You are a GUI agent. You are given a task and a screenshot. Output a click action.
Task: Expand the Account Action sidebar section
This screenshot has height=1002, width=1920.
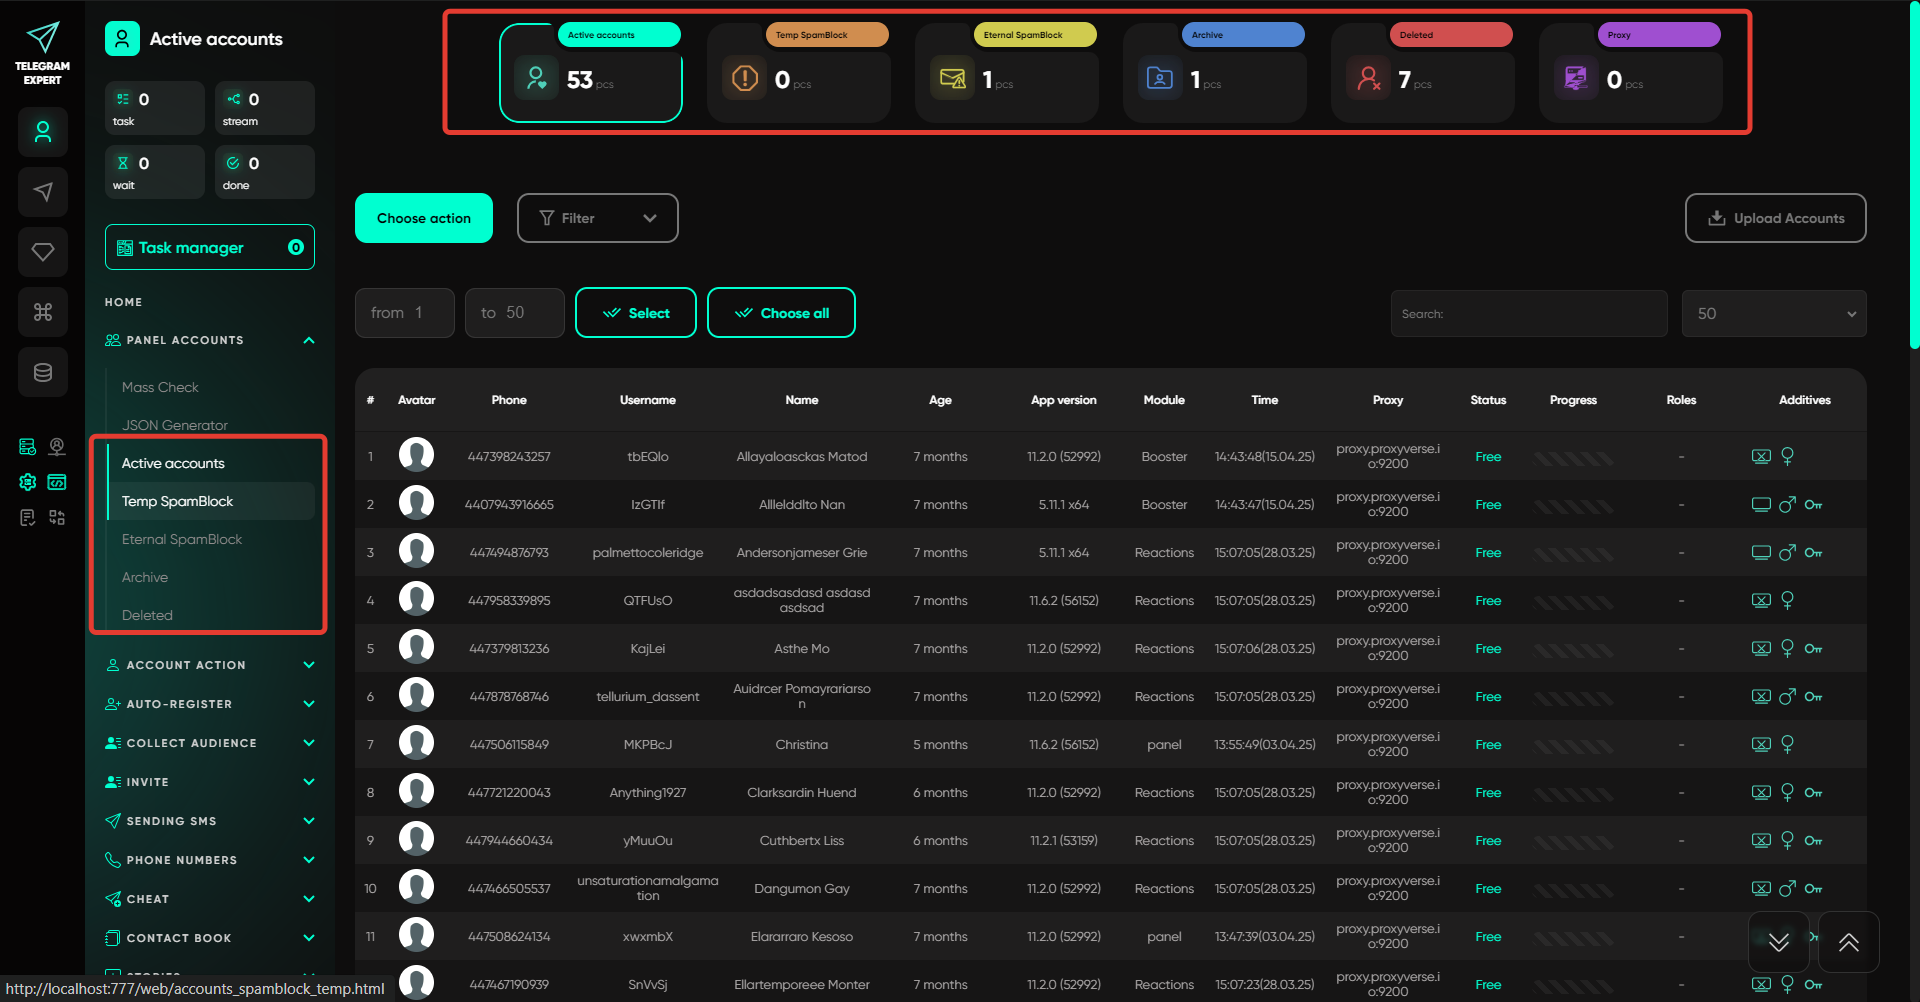pyautogui.click(x=210, y=665)
